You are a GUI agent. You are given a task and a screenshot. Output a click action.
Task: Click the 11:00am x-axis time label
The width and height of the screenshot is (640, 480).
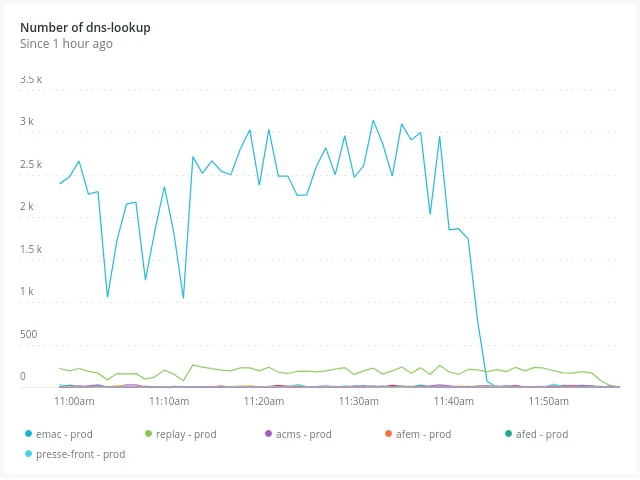point(74,401)
